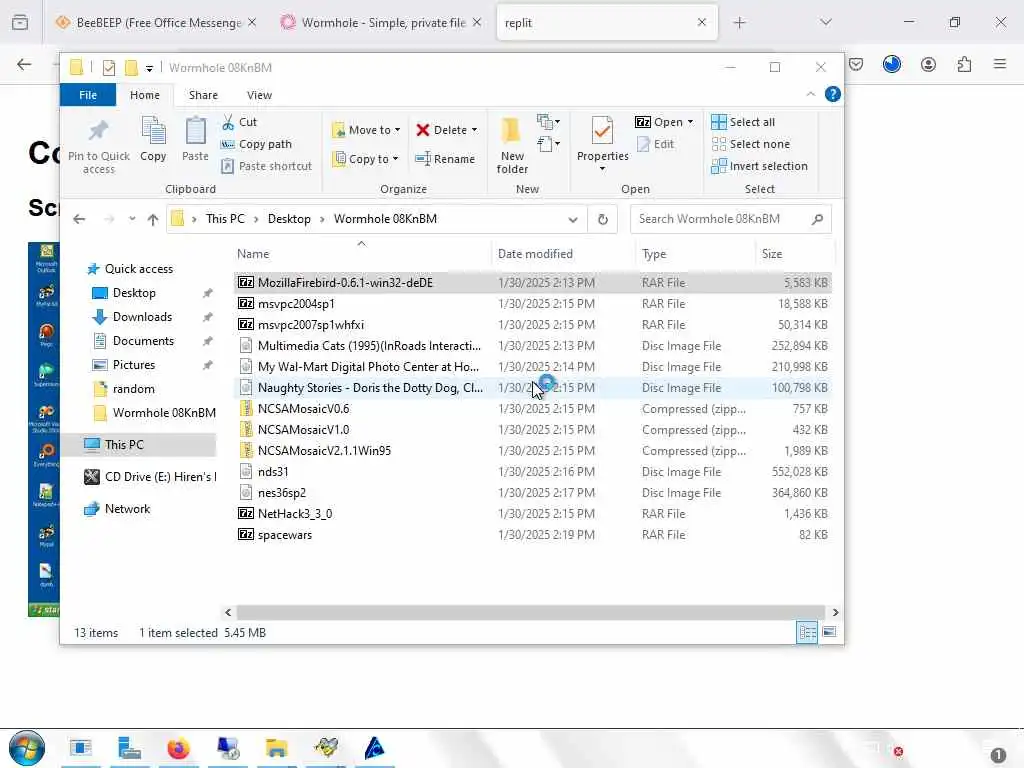The width and height of the screenshot is (1024, 768).
Task: Open new browser tab plus button
Action: click(x=739, y=23)
